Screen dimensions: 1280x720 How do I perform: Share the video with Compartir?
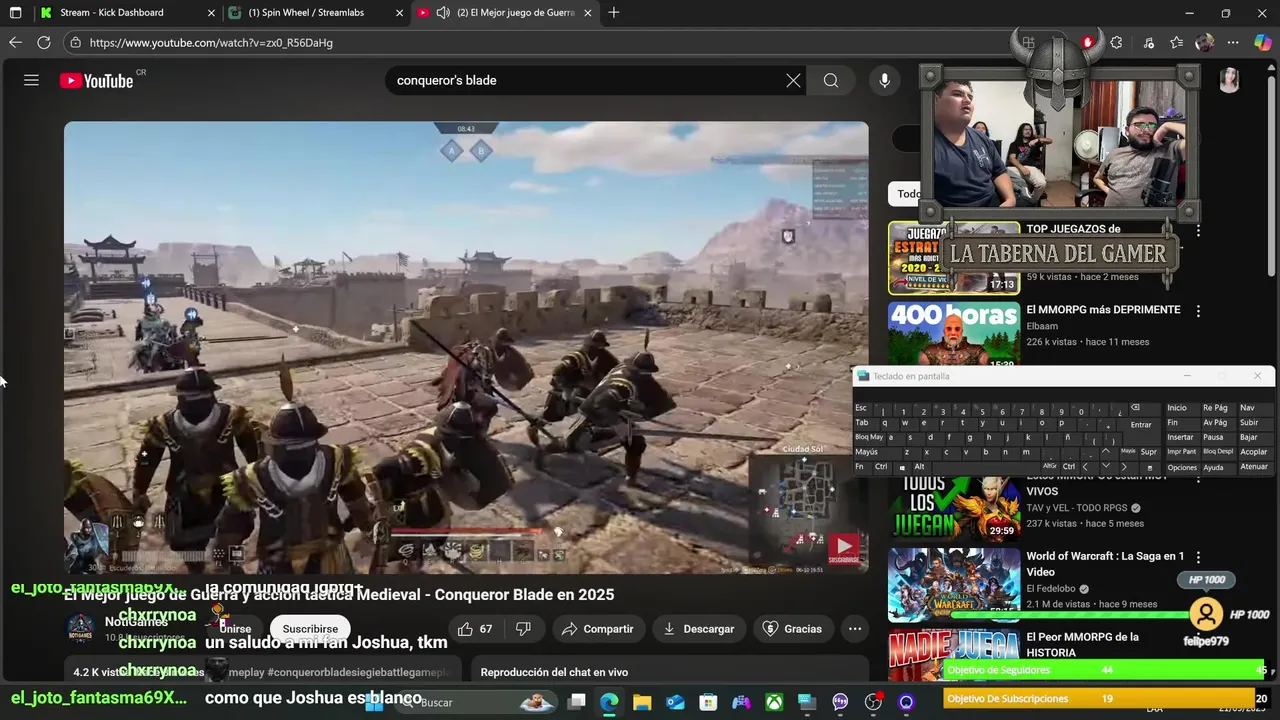[597, 629]
